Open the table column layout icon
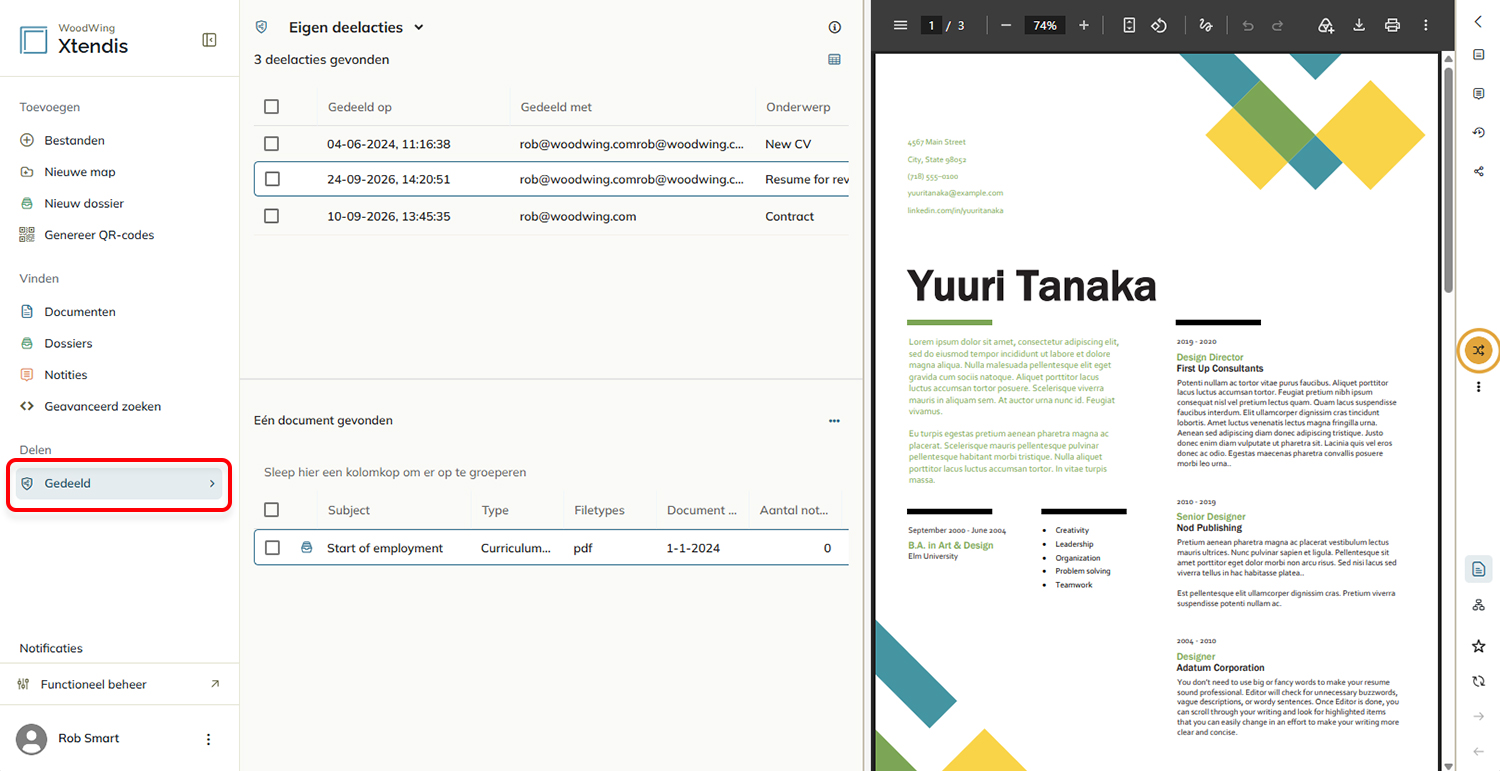The image size is (1500, 771). 835,60
